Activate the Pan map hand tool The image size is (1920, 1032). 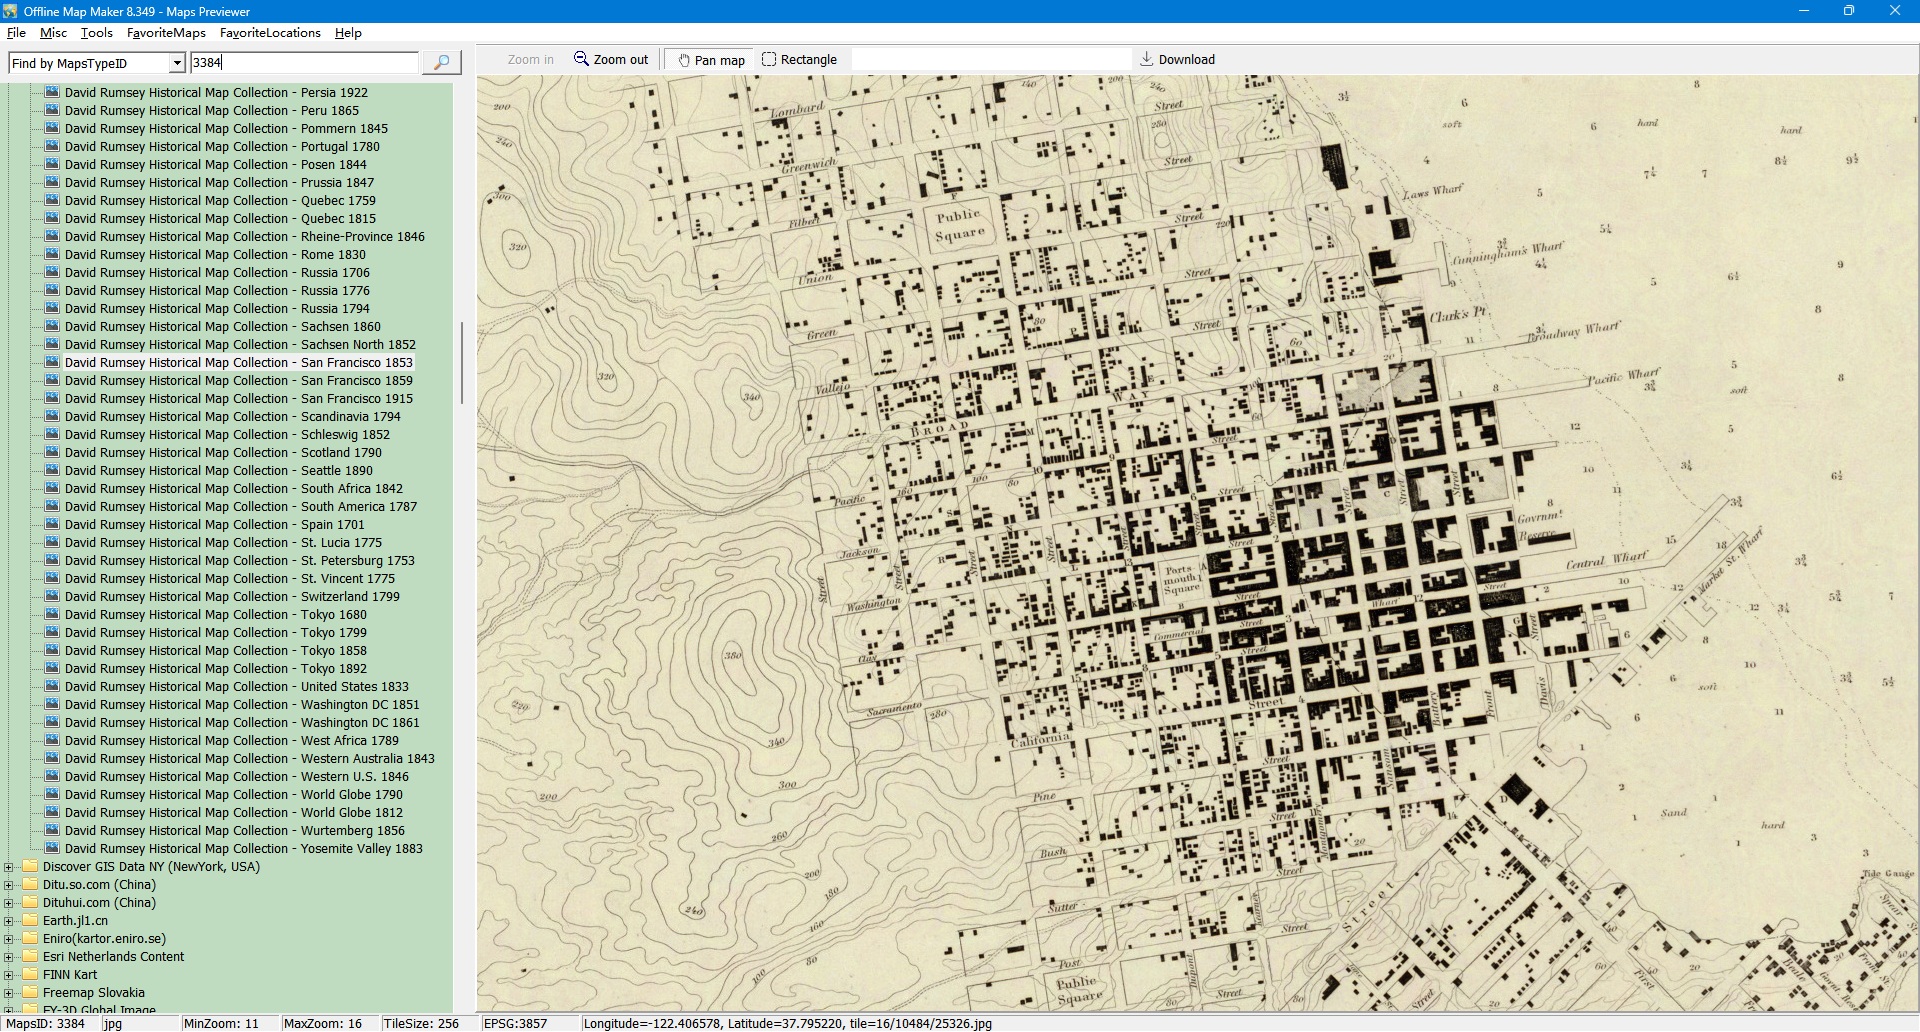tap(711, 60)
